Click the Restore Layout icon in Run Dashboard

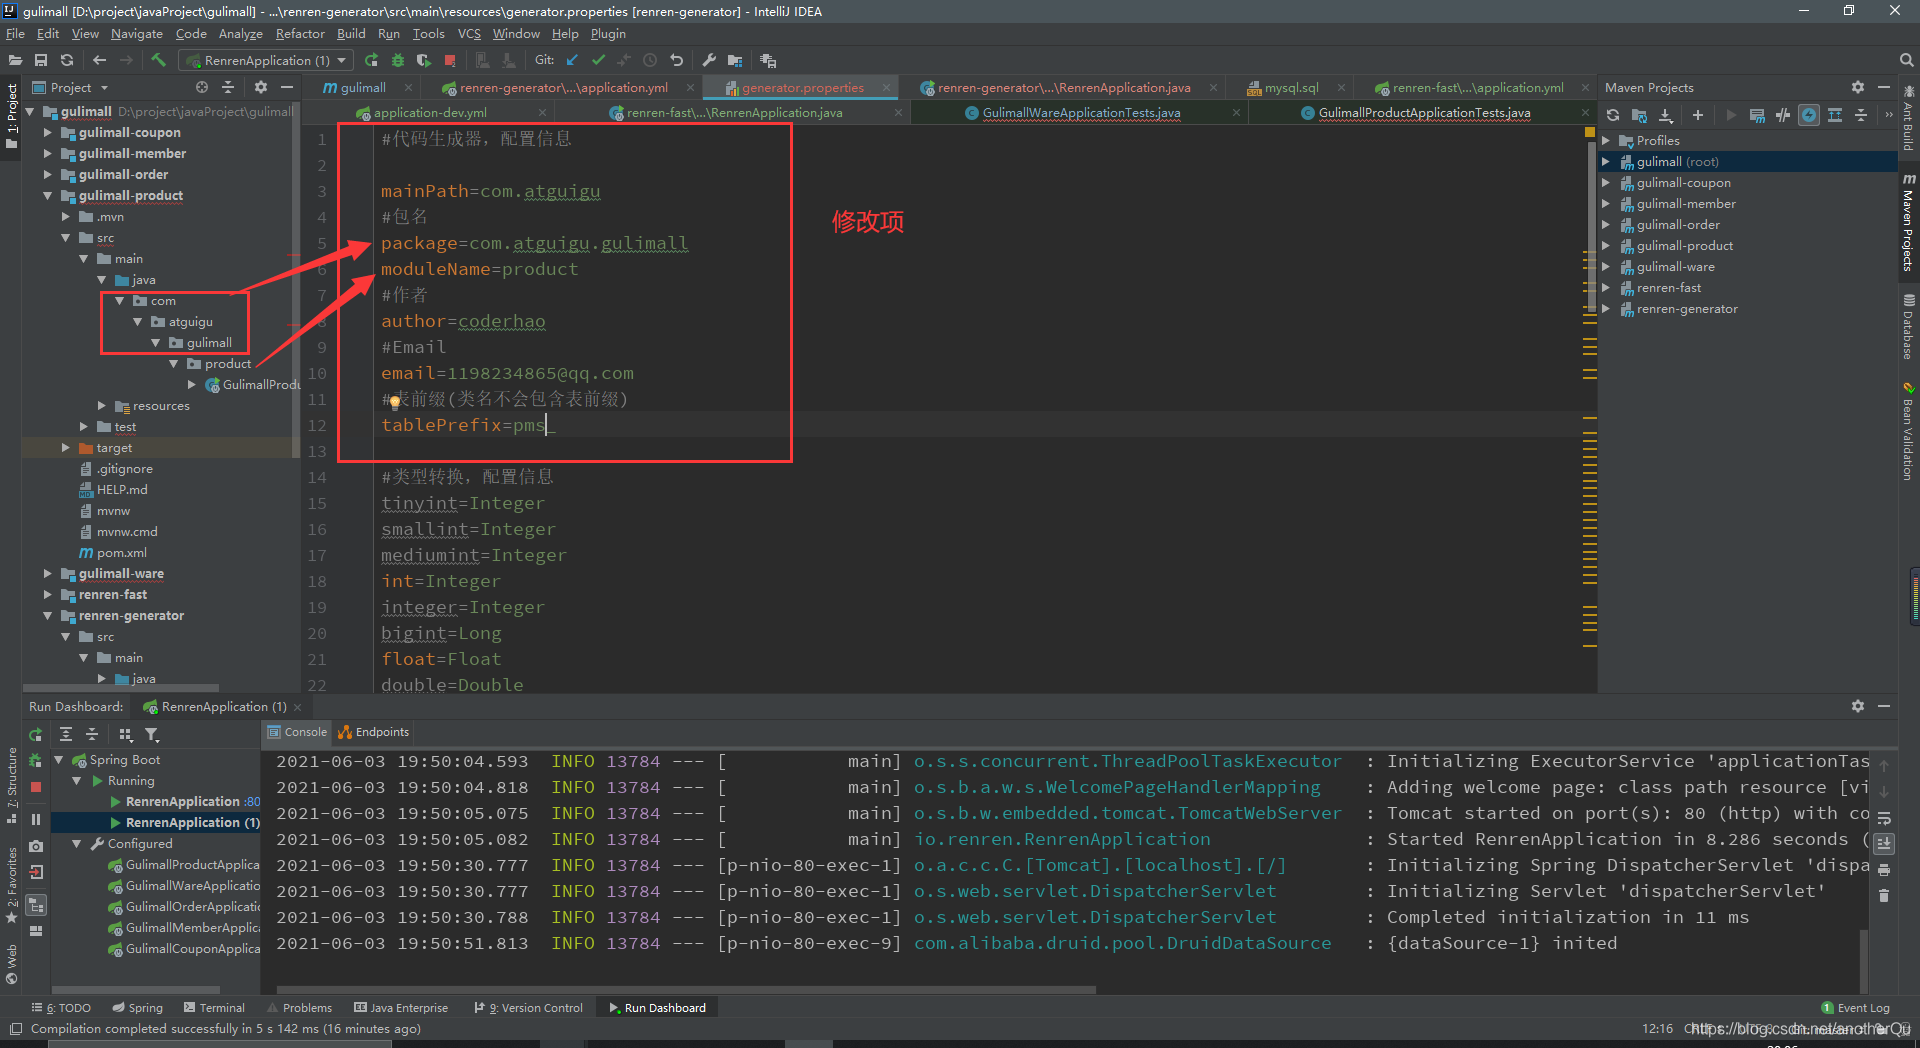coord(36,931)
